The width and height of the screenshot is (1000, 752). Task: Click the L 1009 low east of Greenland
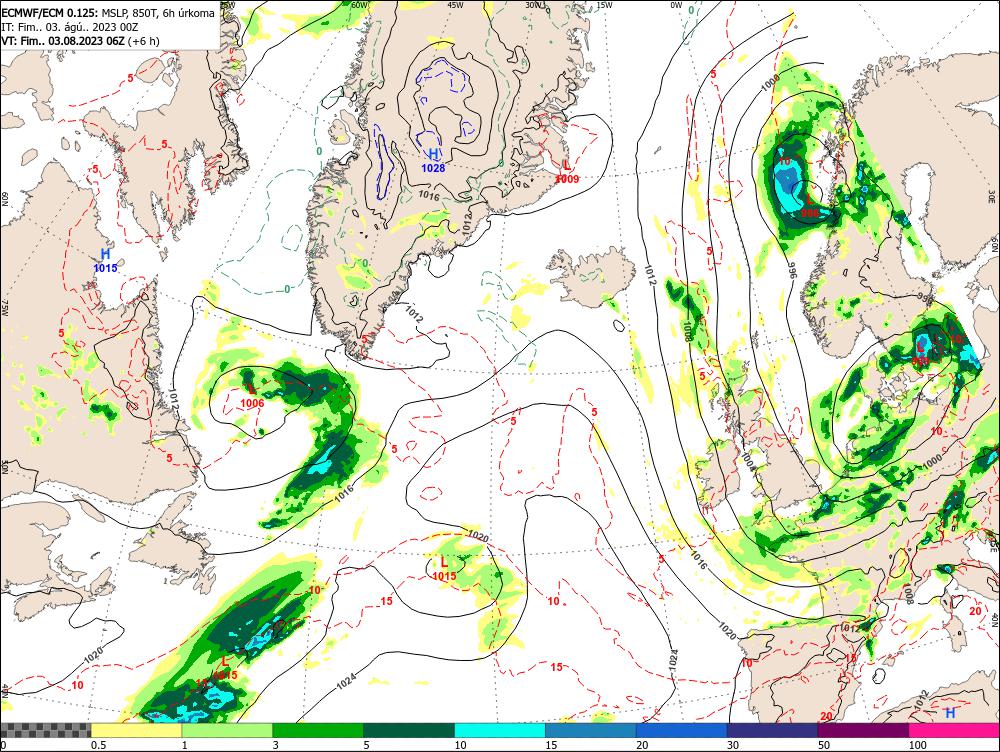coord(566,172)
